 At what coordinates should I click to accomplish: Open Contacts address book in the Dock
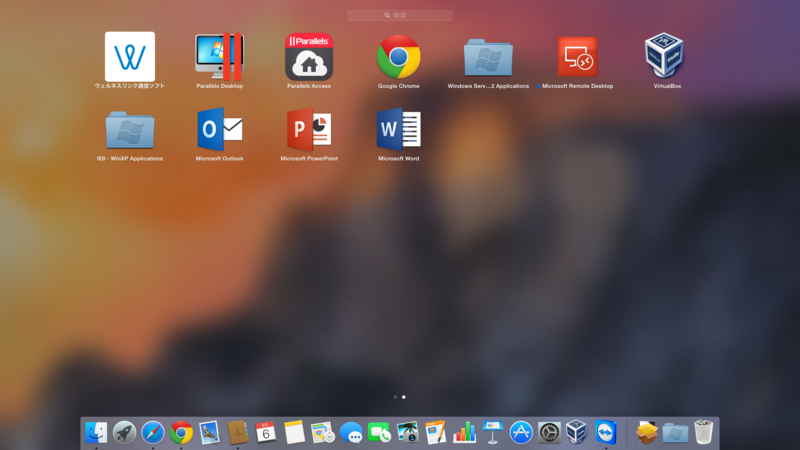coord(238,433)
